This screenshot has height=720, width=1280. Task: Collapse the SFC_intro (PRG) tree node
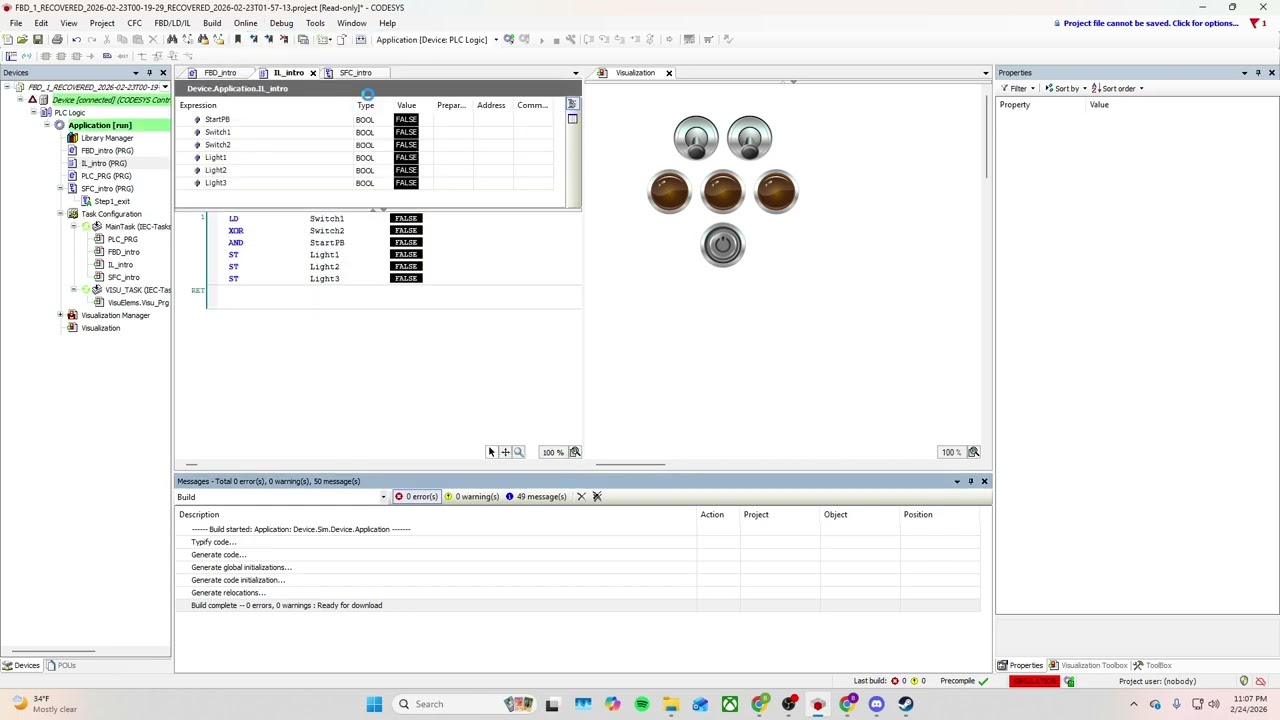click(60, 188)
